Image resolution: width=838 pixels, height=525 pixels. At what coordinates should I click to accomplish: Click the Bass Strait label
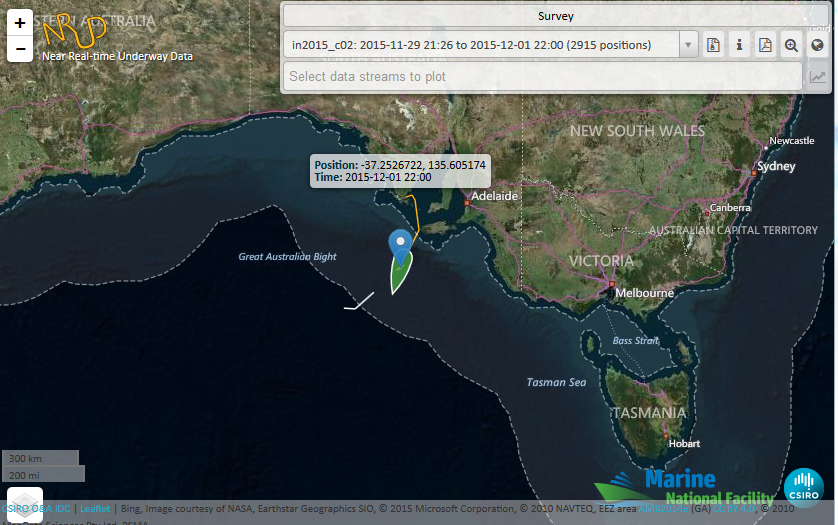tap(635, 341)
